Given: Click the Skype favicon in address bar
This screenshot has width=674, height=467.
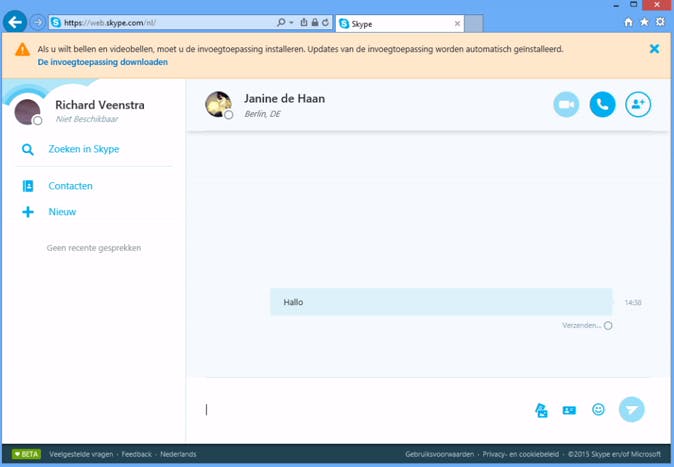Looking at the screenshot, I should pos(55,22).
